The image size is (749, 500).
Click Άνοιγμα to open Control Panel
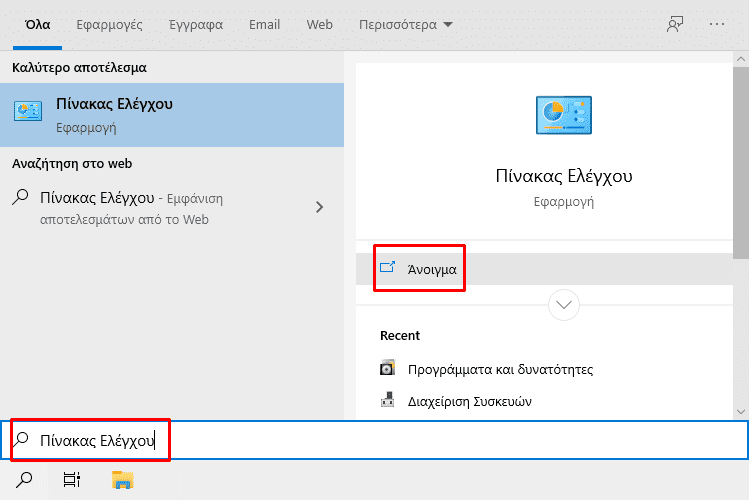[x=545, y=269]
